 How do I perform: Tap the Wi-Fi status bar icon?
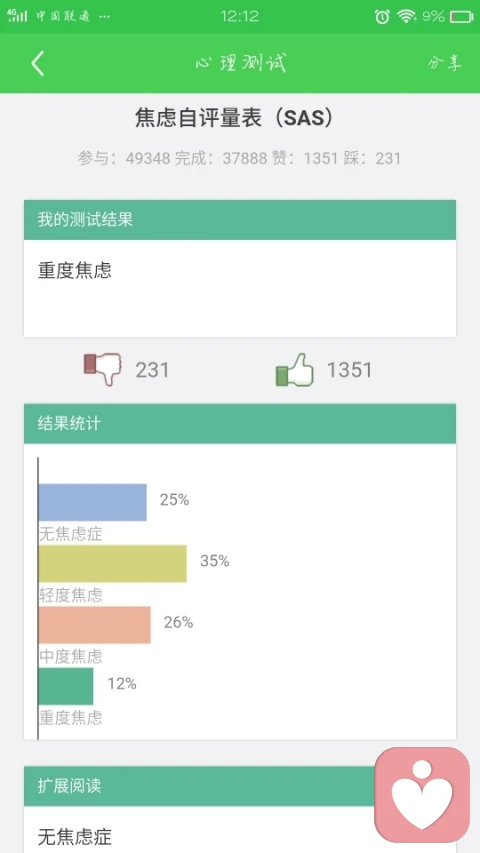[x=406, y=17]
